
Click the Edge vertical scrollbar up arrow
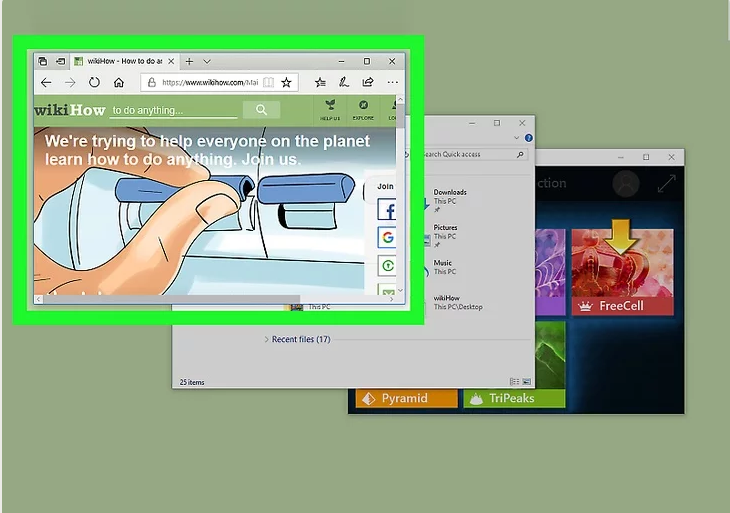400,100
